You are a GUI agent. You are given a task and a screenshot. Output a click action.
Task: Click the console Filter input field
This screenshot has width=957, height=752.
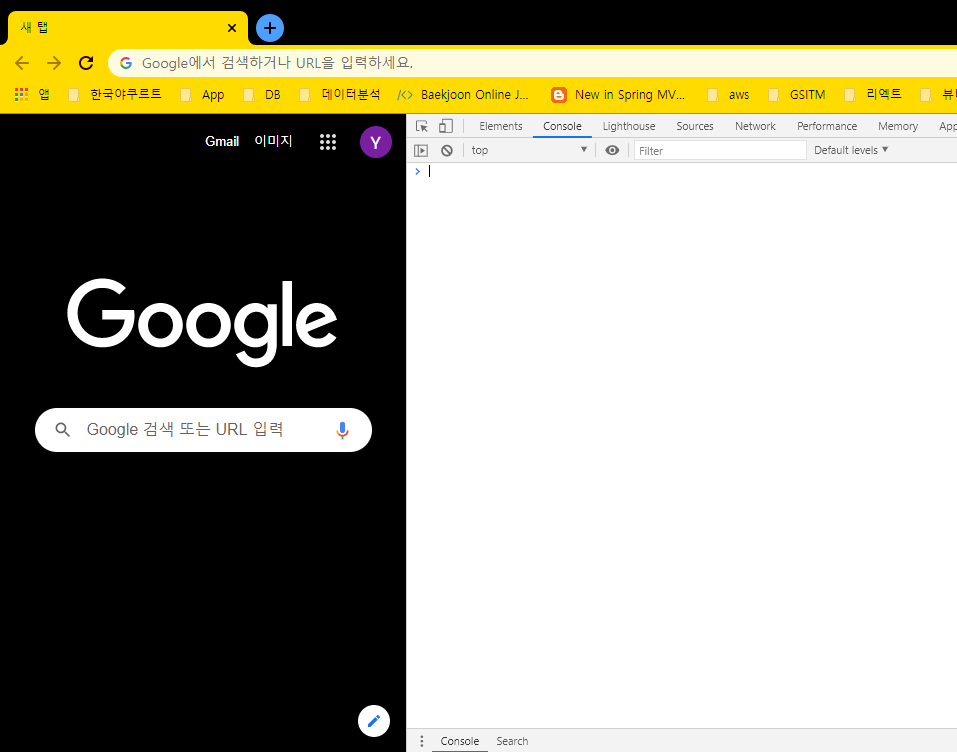click(720, 151)
